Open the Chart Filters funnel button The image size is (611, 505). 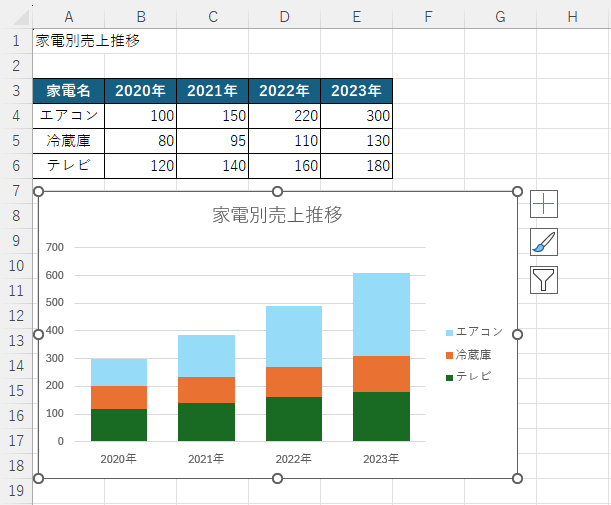point(543,280)
